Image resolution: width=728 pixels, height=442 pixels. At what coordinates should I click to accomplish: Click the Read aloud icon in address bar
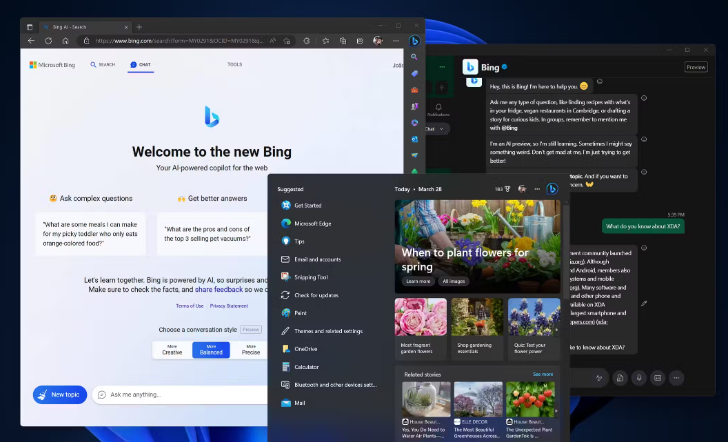pos(273,41)
